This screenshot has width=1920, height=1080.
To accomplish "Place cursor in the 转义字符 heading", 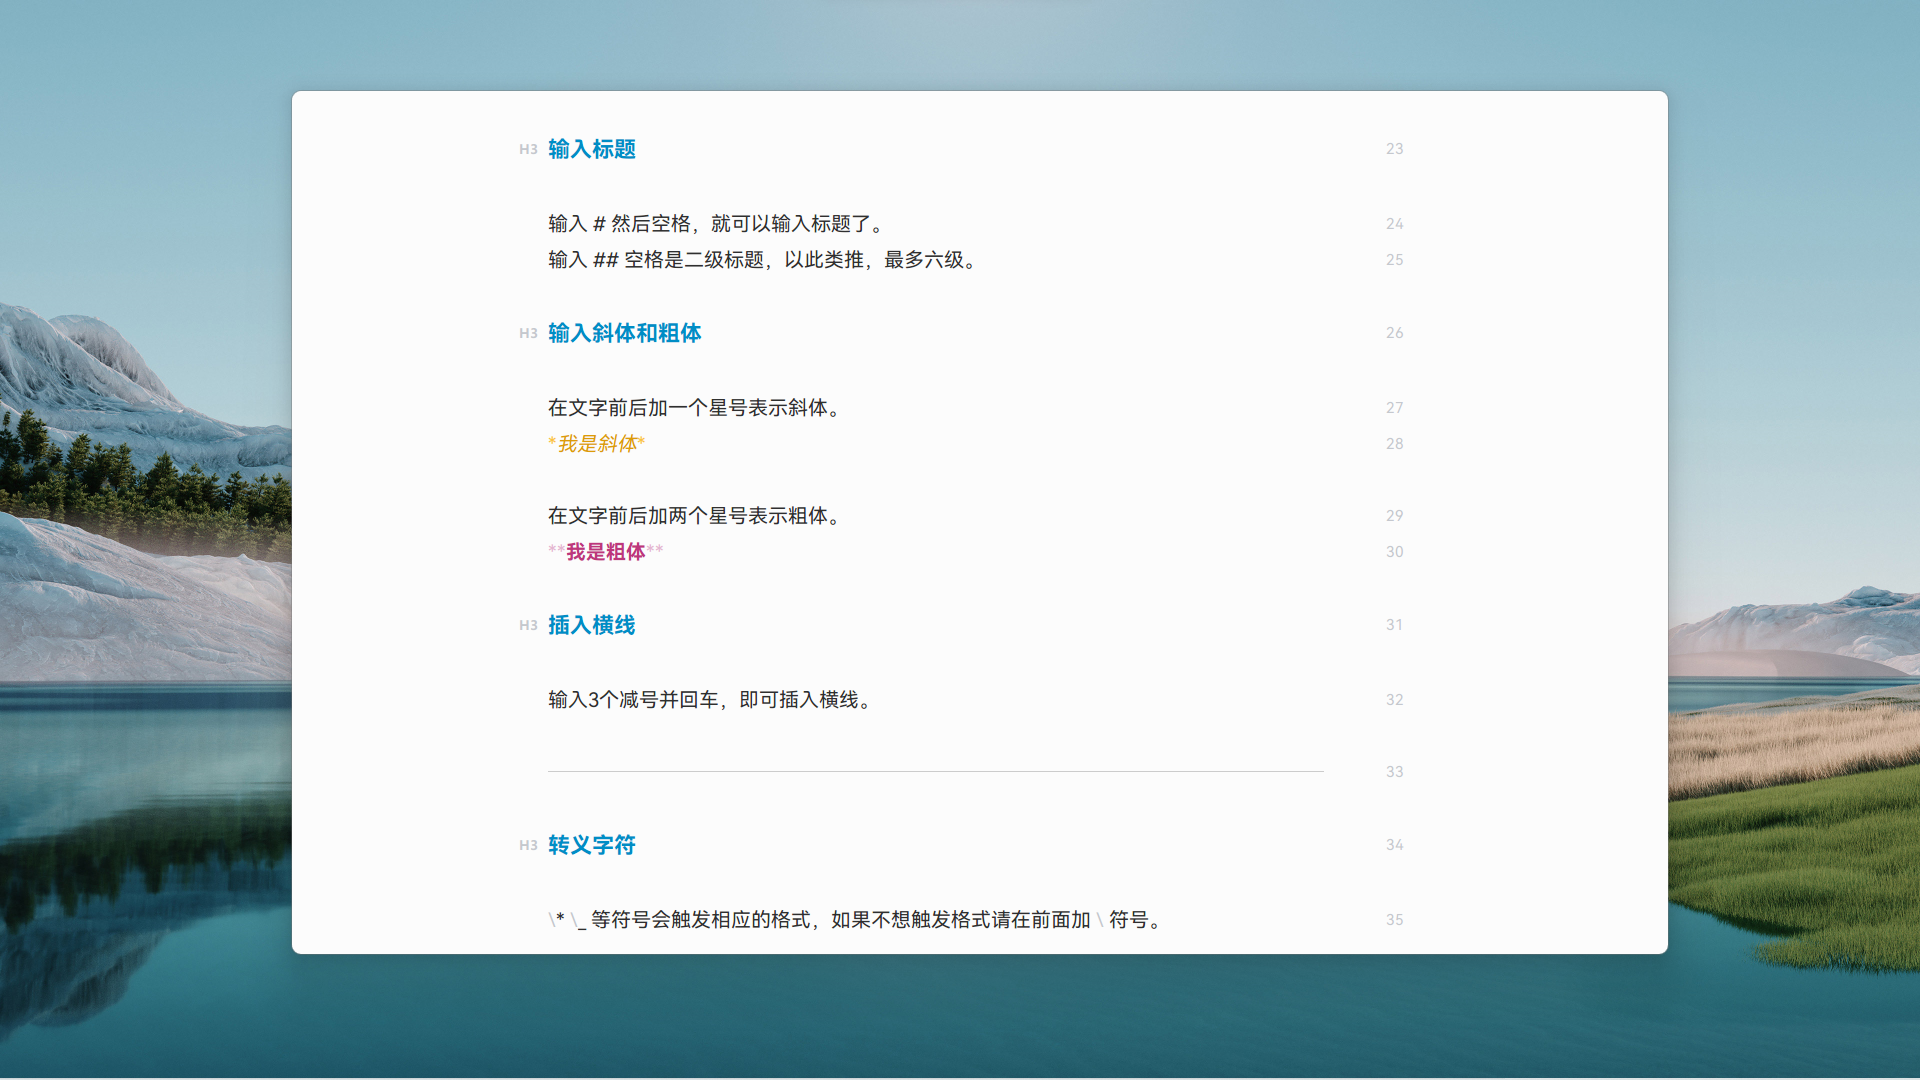I will [591, 845].
